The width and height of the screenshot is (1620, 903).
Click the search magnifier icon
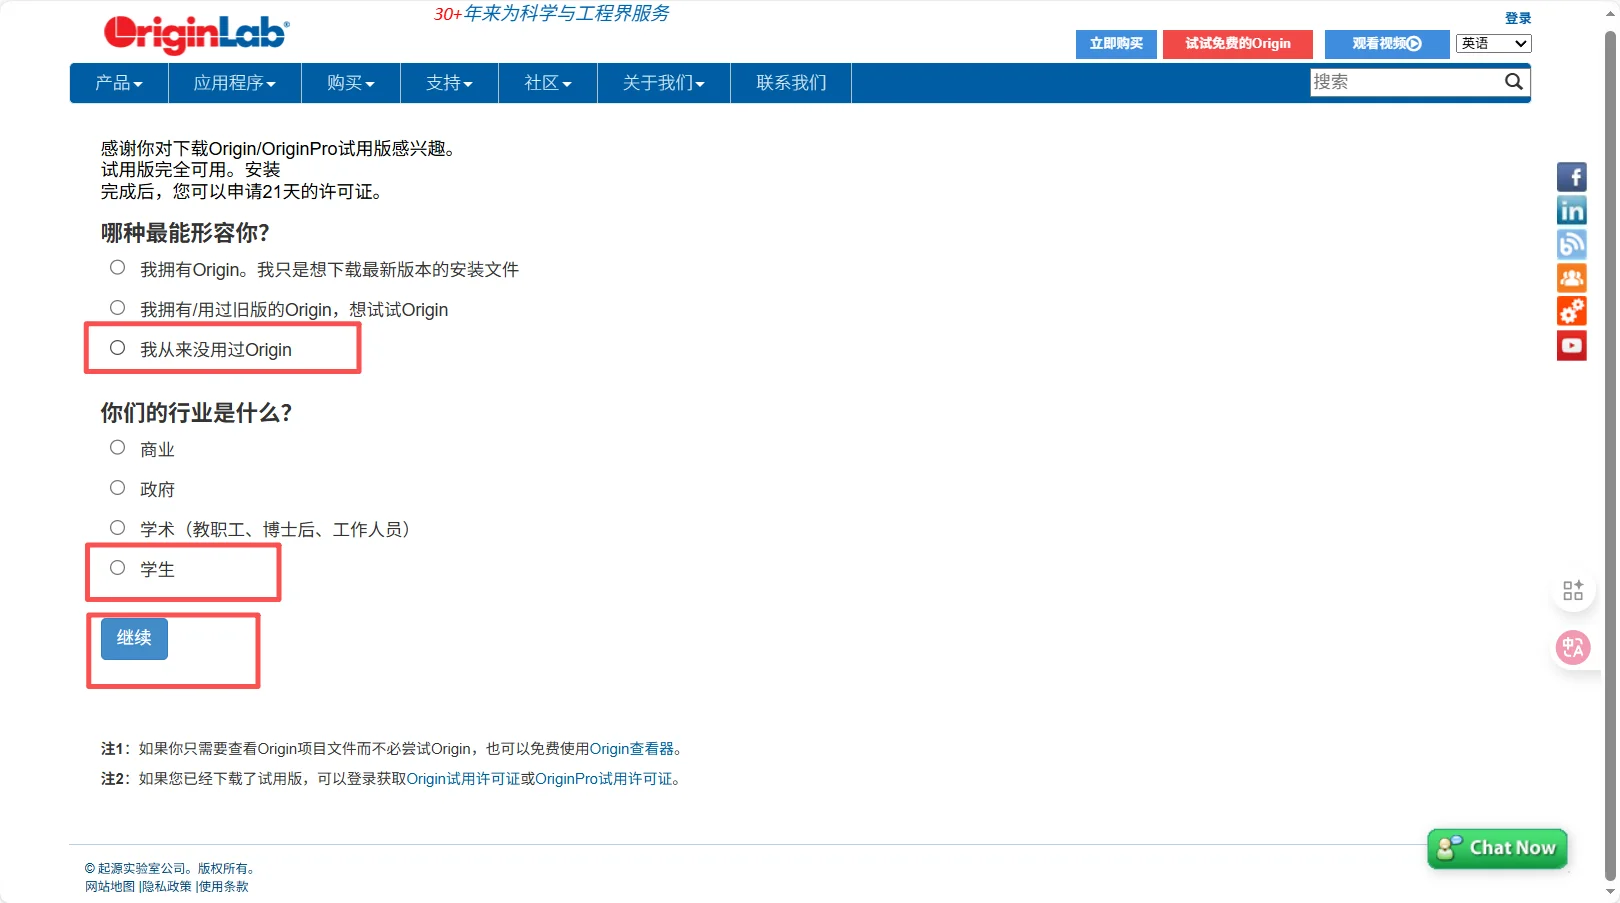pyautogui.click(x=1514, y=82)
